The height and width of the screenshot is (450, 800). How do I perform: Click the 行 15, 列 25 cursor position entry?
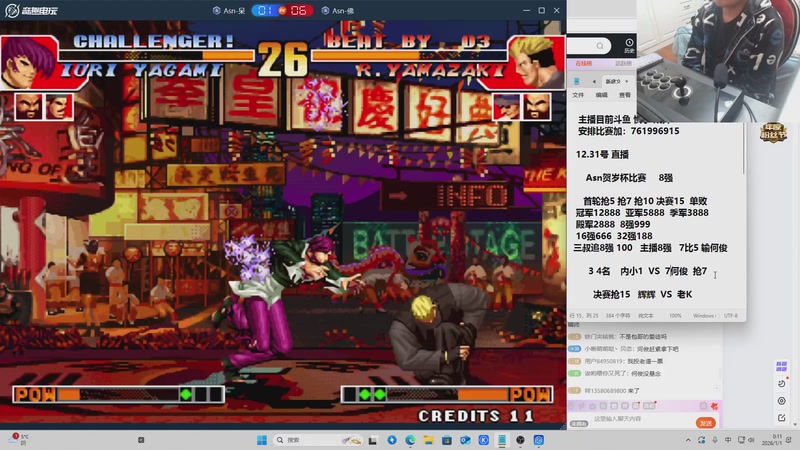pyautogui.click(x=584, y=316)
